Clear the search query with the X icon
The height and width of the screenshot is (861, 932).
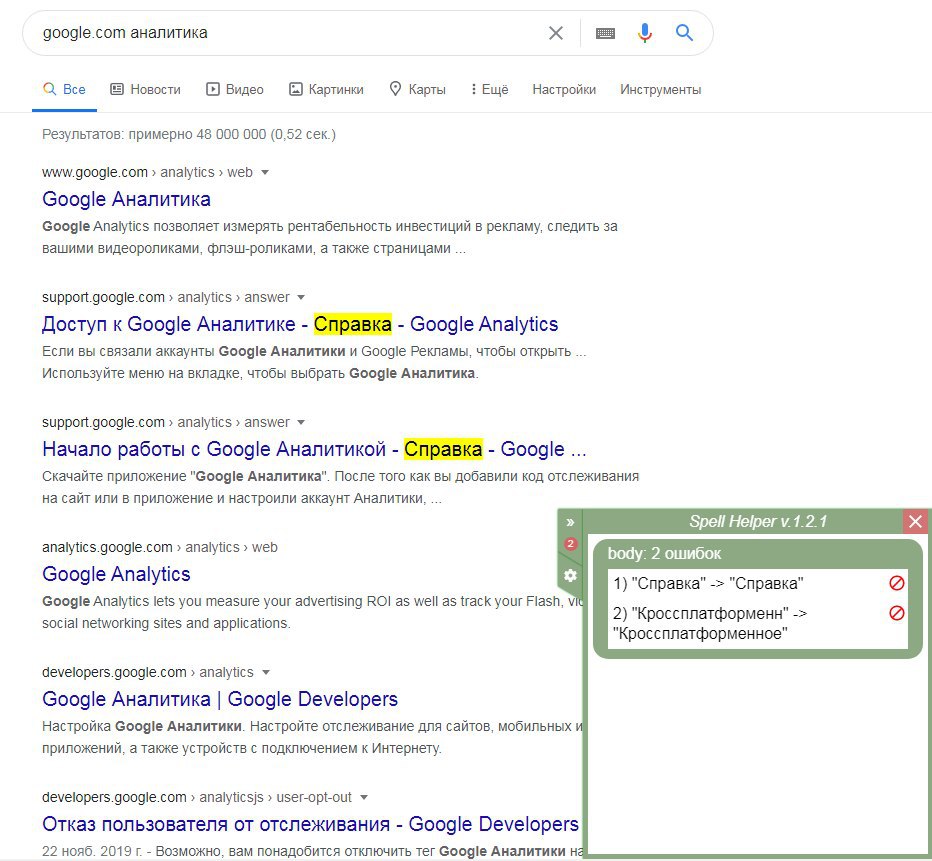555,33
